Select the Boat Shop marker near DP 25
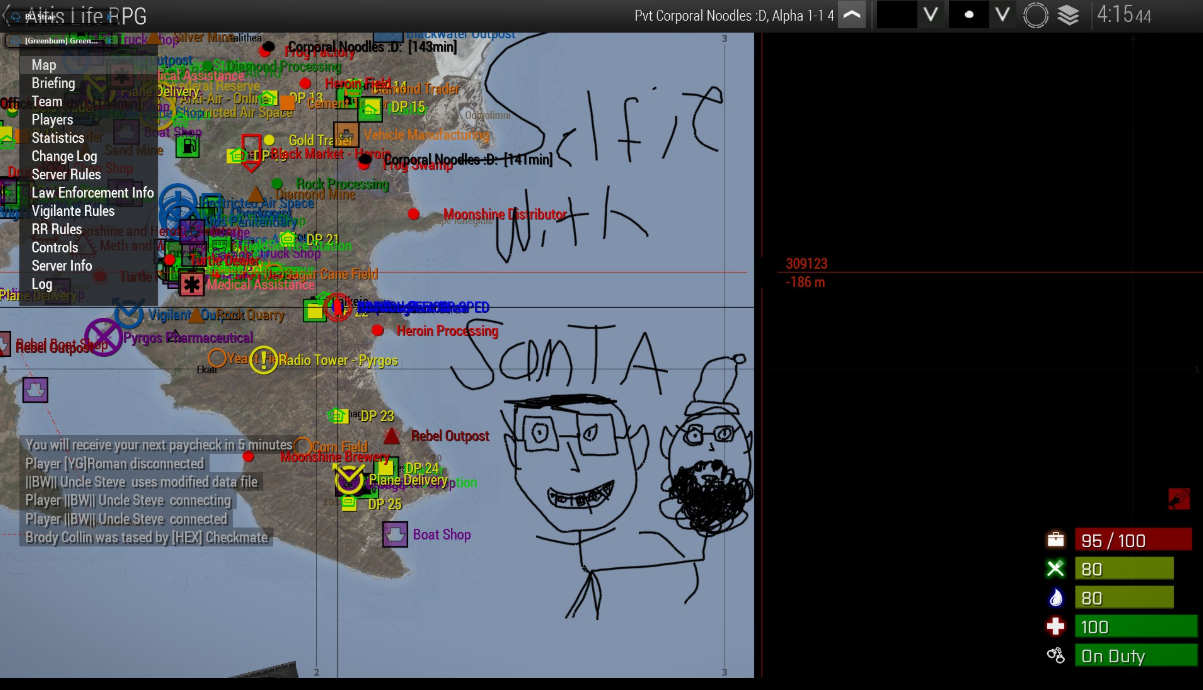Screen dimensions: 1203x690 tap(396, 534)
